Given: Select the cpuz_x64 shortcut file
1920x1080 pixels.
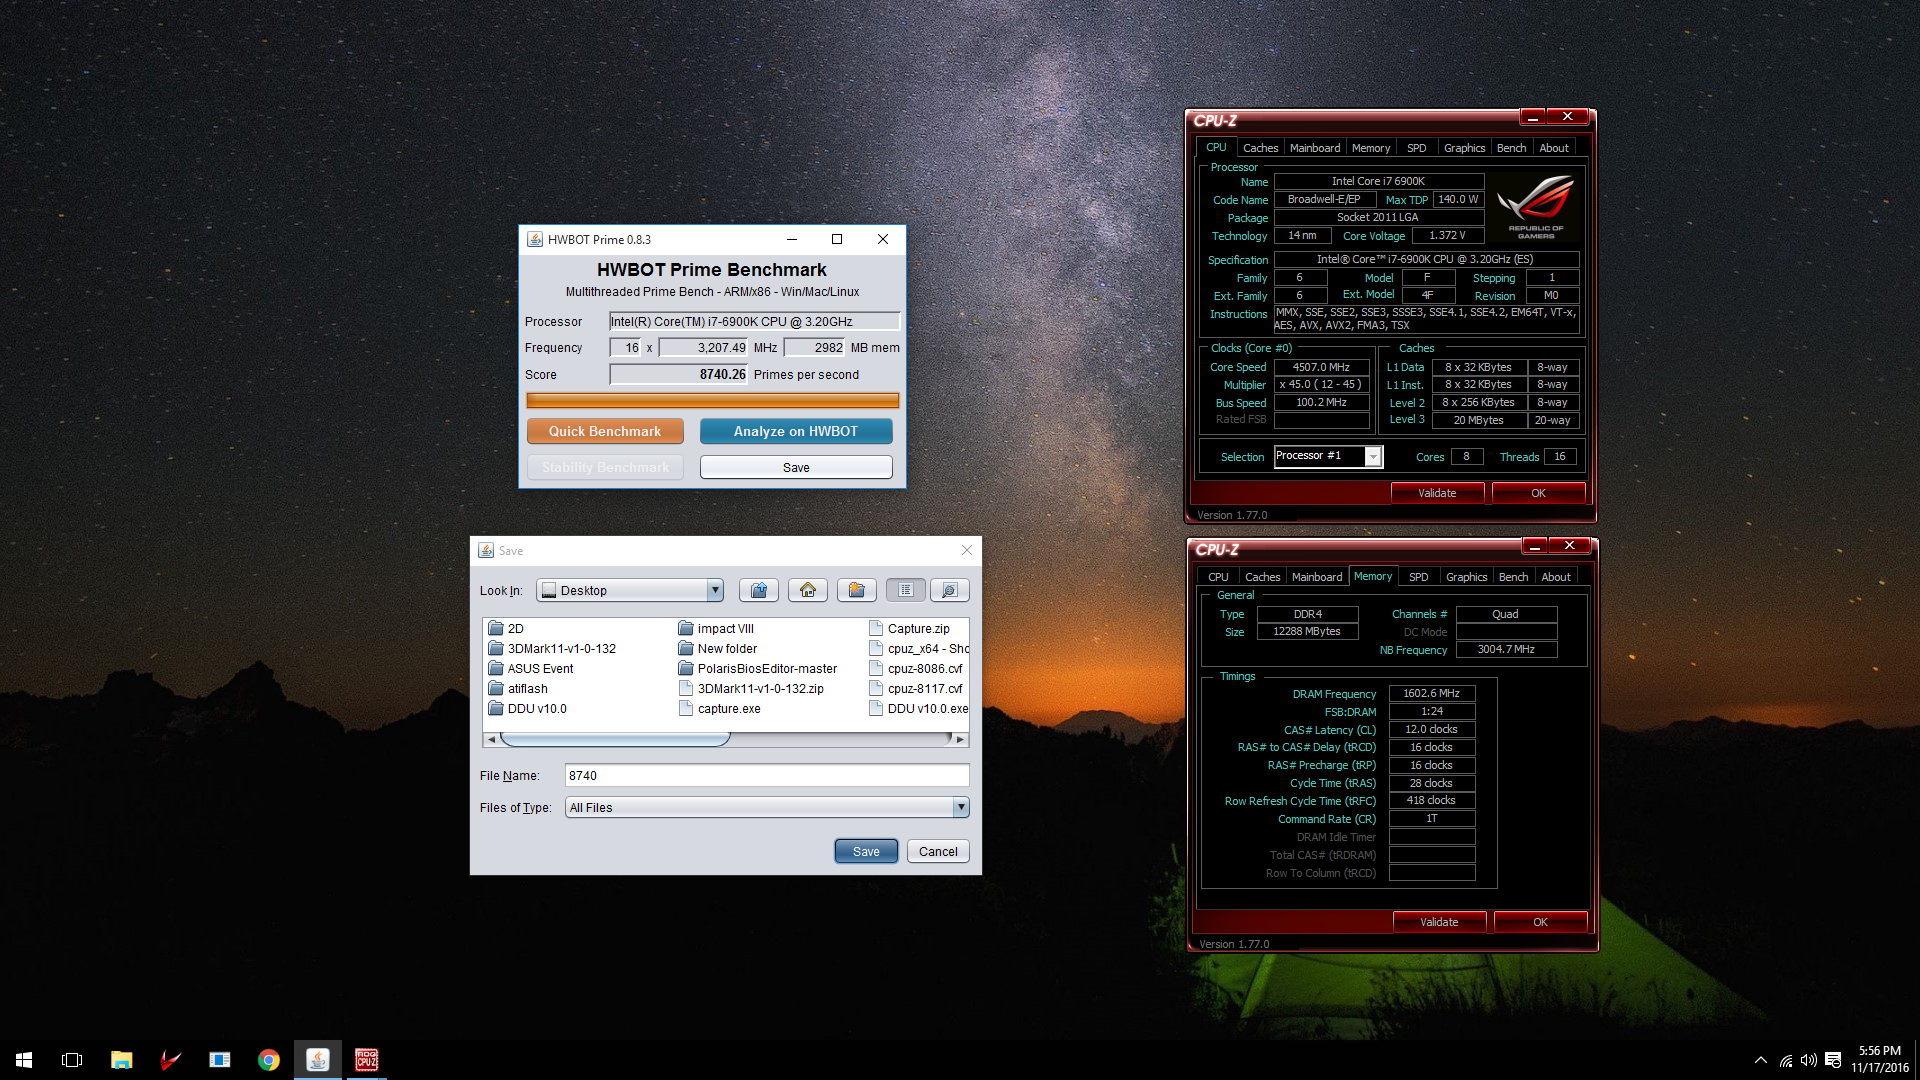Looking at the screenshot, I should 919,649.
